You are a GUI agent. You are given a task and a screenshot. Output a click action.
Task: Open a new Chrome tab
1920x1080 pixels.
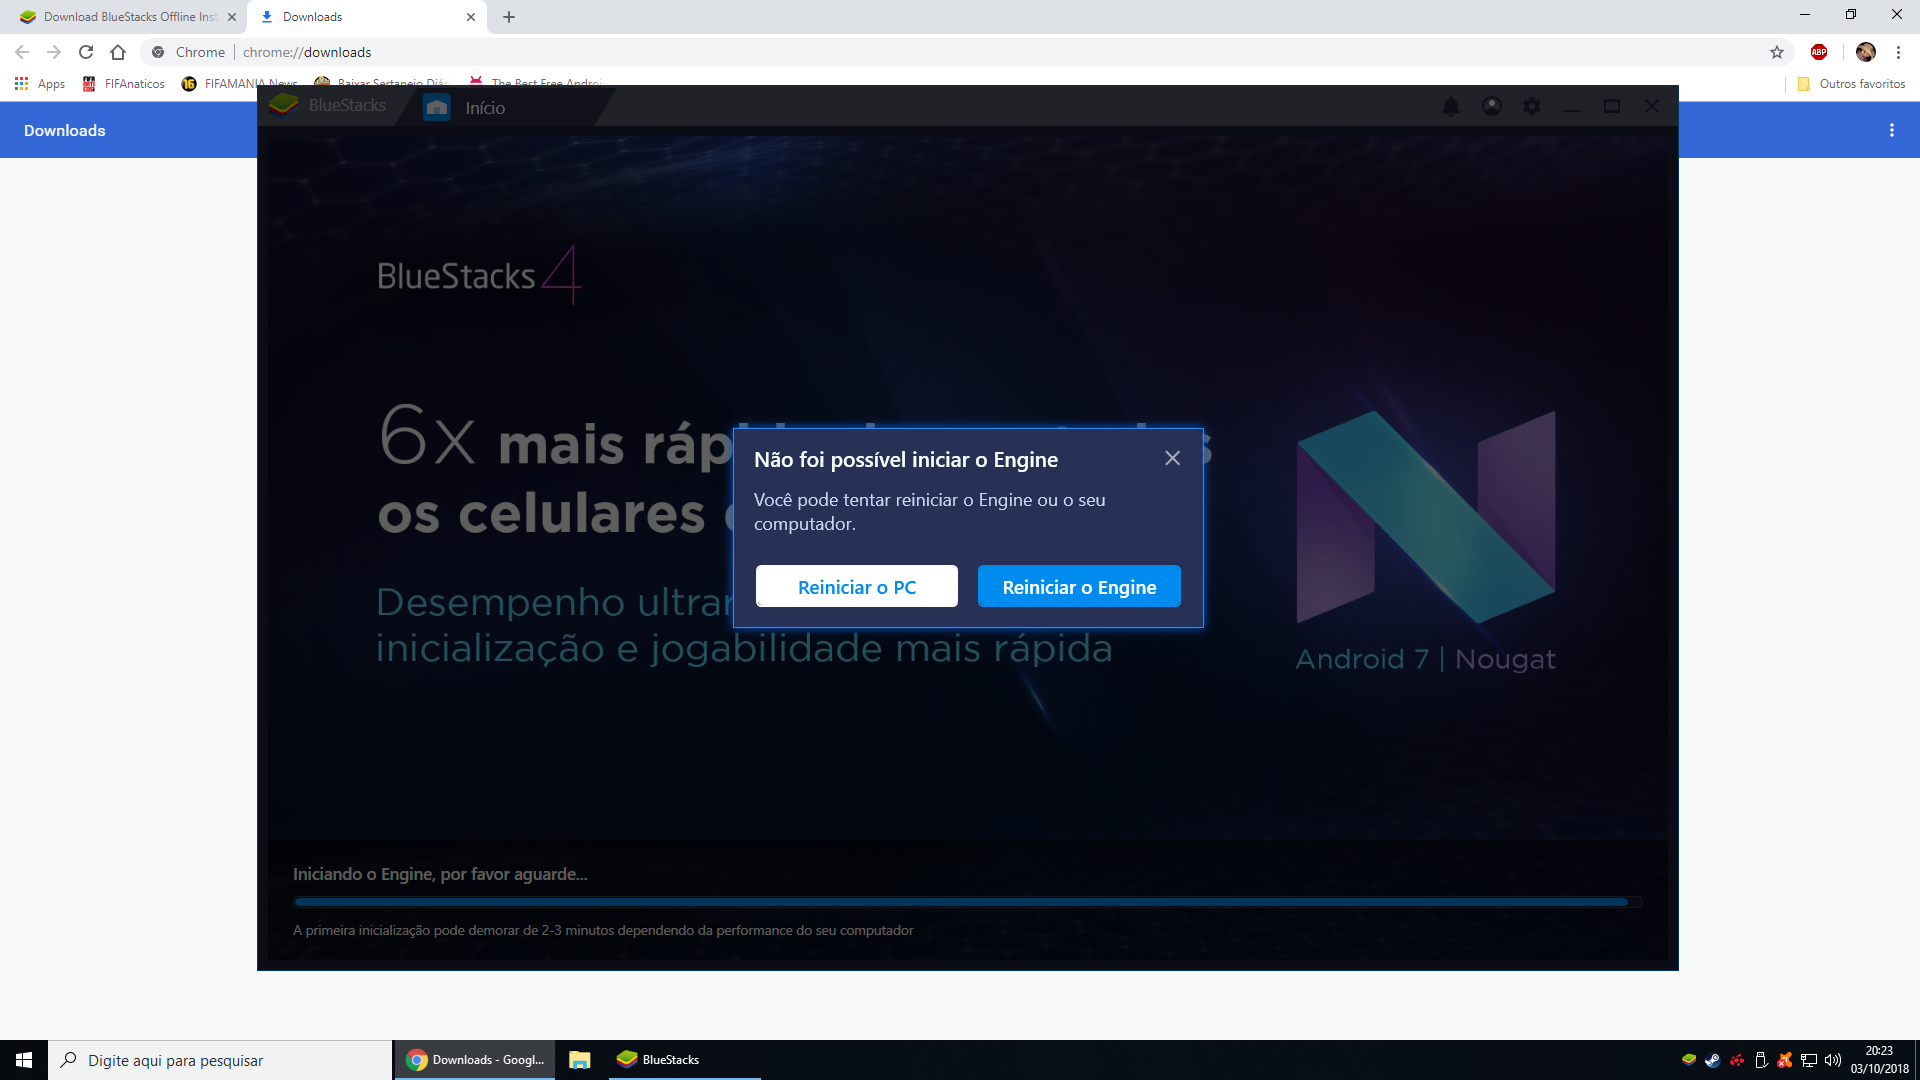coord(509,17)
